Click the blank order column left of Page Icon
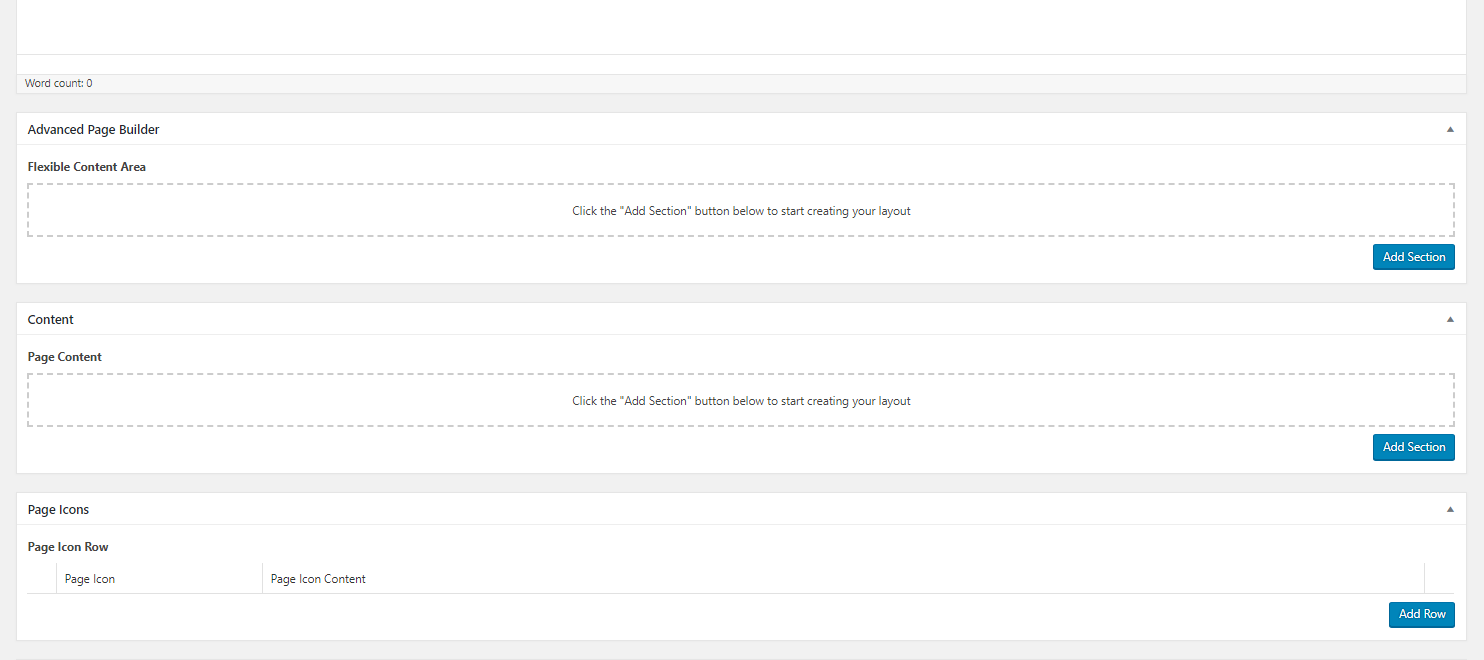The width and height of the screenshot is (1484, 660). tap(42, 579)
